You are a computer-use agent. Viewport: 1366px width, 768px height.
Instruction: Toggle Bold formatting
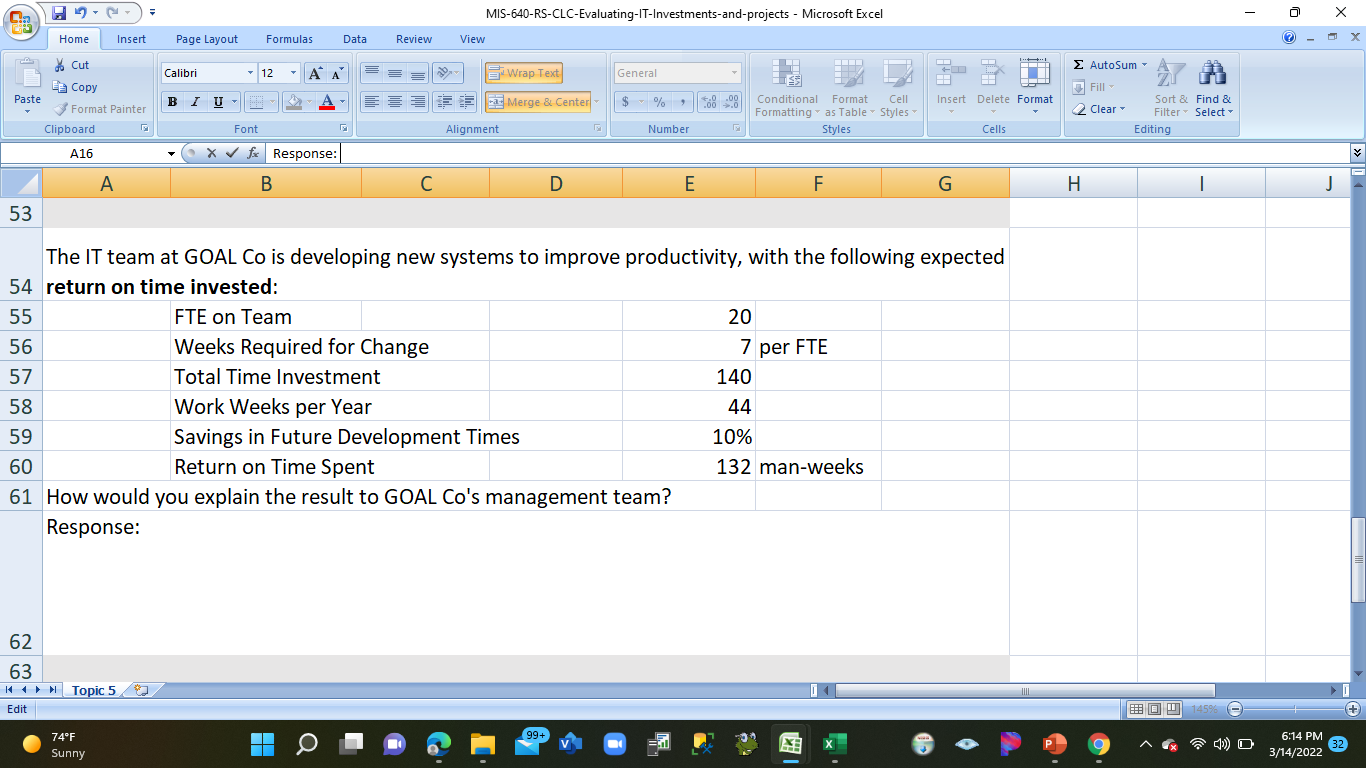coord(173,102)
